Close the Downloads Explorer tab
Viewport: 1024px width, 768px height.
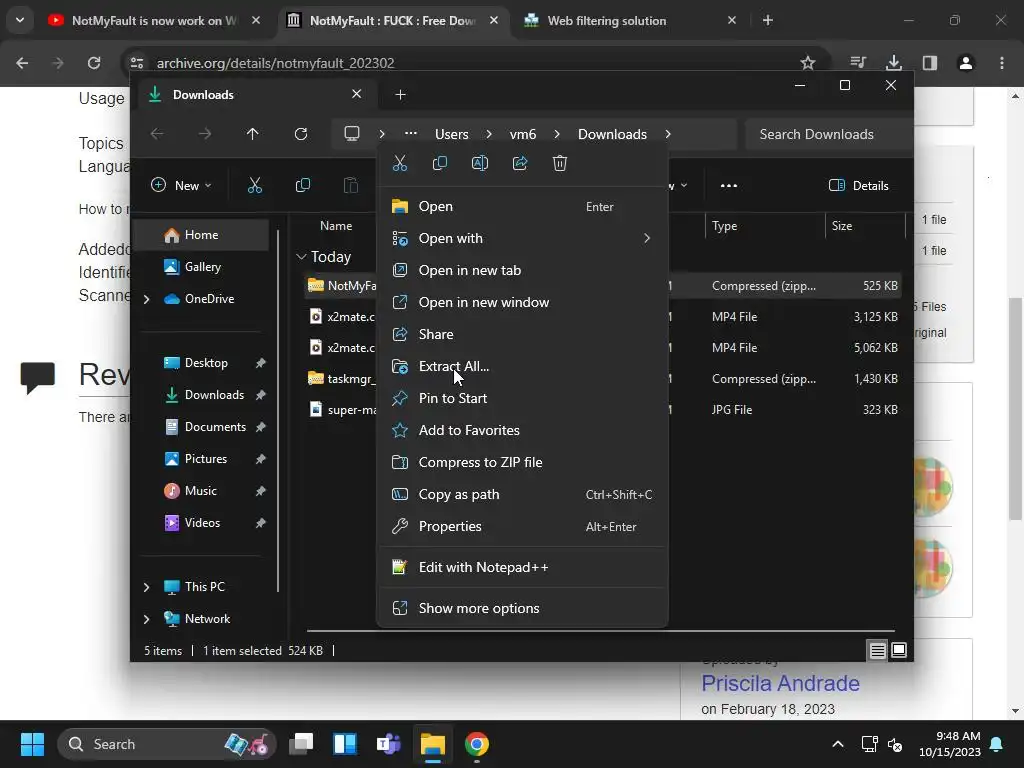(x=357, y=94)
